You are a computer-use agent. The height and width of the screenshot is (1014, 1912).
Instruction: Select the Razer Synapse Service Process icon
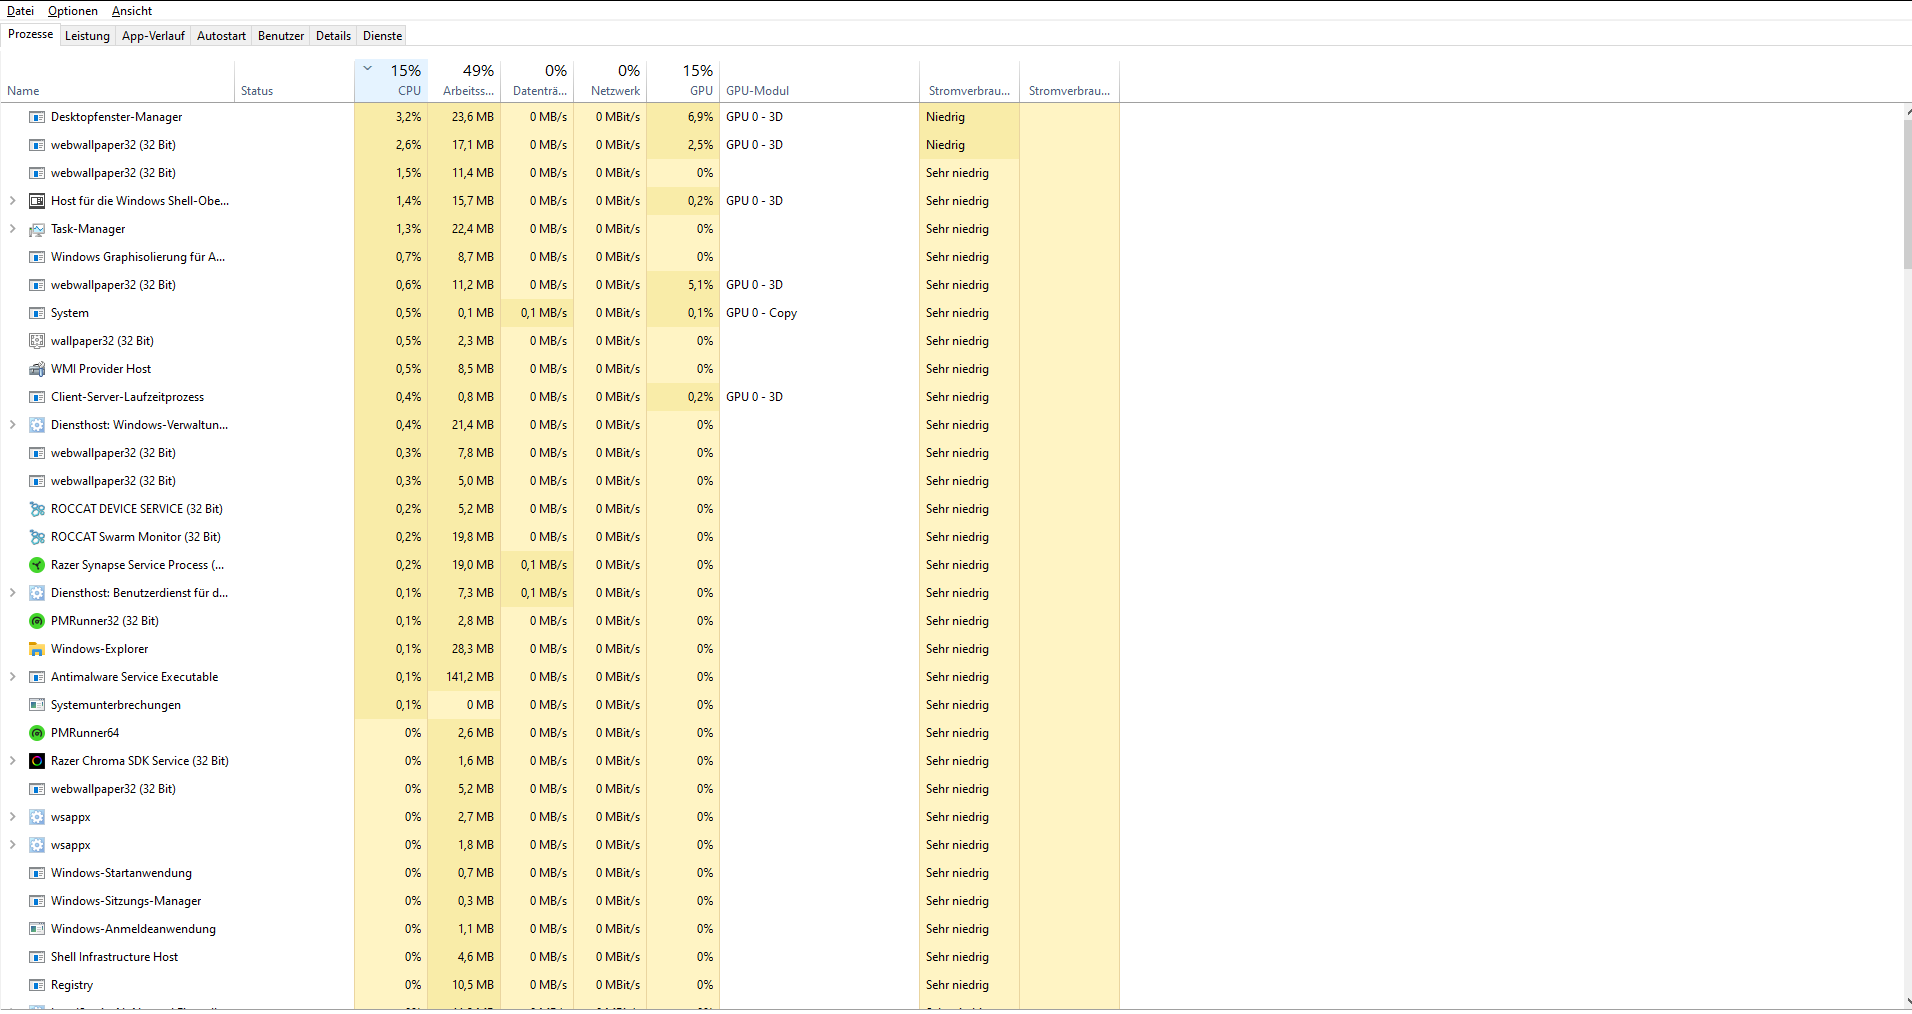tap(37, 565)
